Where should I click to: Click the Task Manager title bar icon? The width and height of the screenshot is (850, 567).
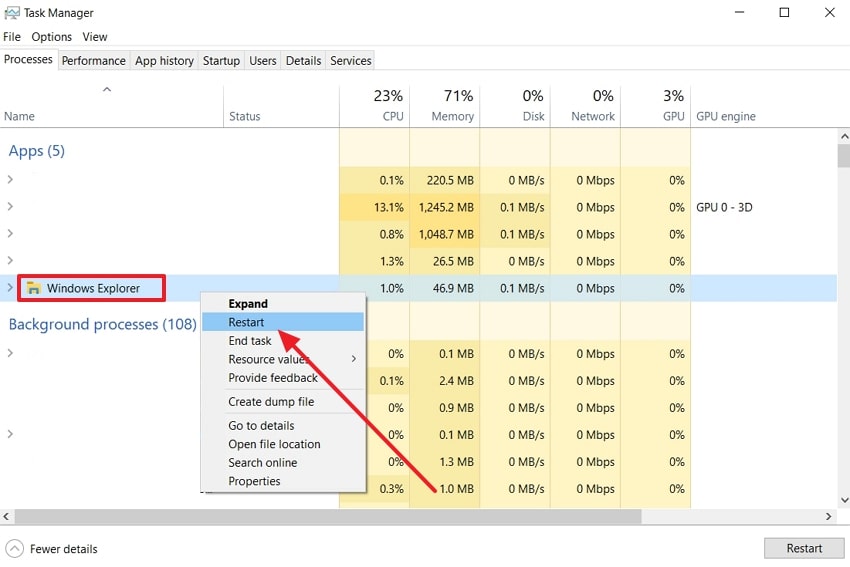coord(11,12)
